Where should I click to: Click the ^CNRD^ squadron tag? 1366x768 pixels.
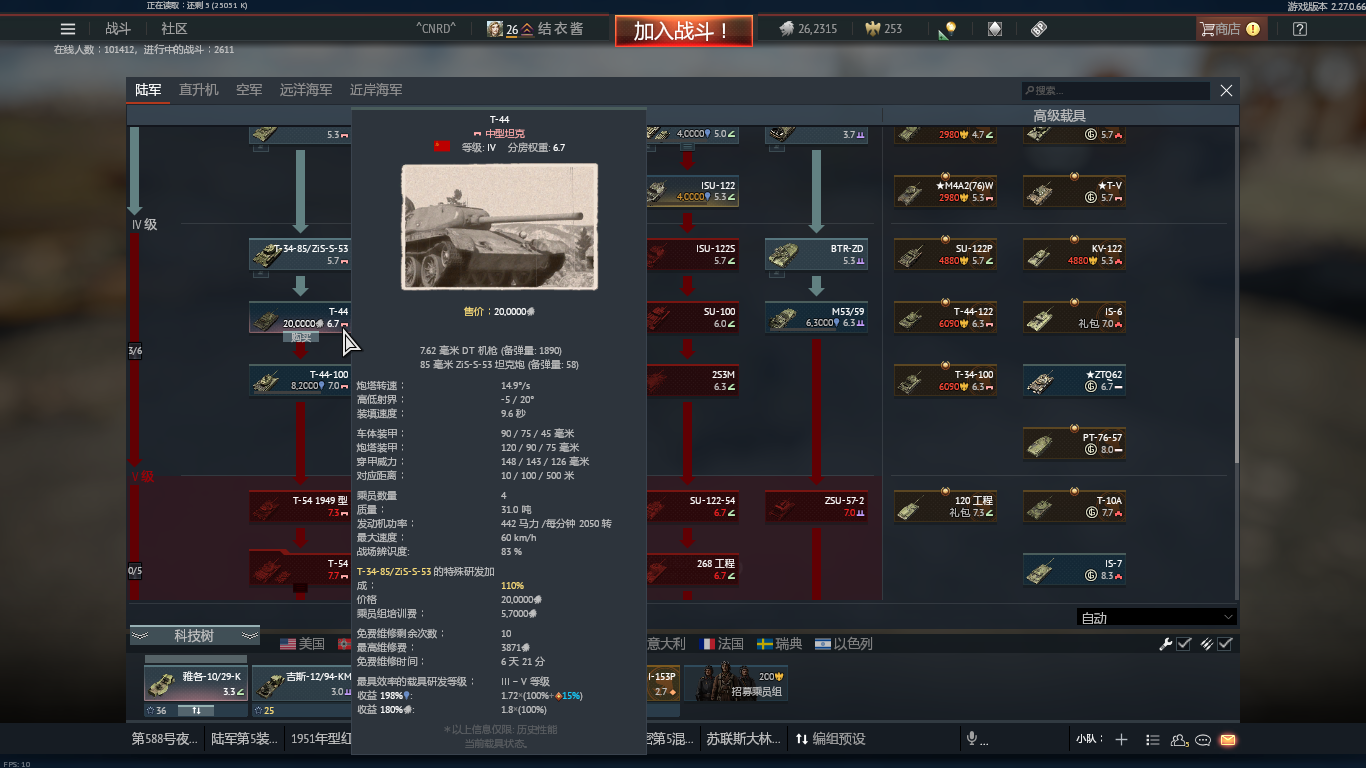coord(434,29)
